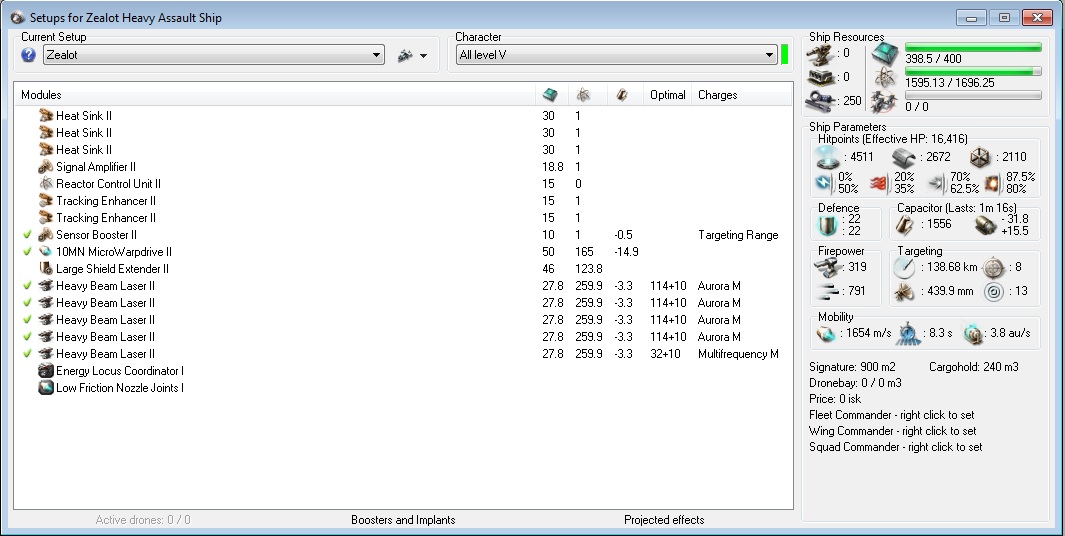Click the blue help question mark icon
This screenshot has width=1065, height=536.
tap(28, 55)
